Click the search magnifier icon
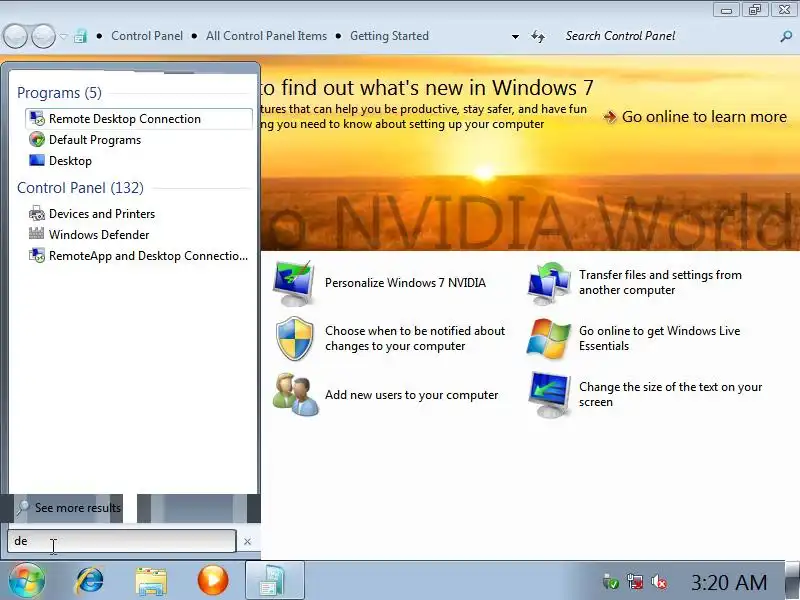 (786, 36)
